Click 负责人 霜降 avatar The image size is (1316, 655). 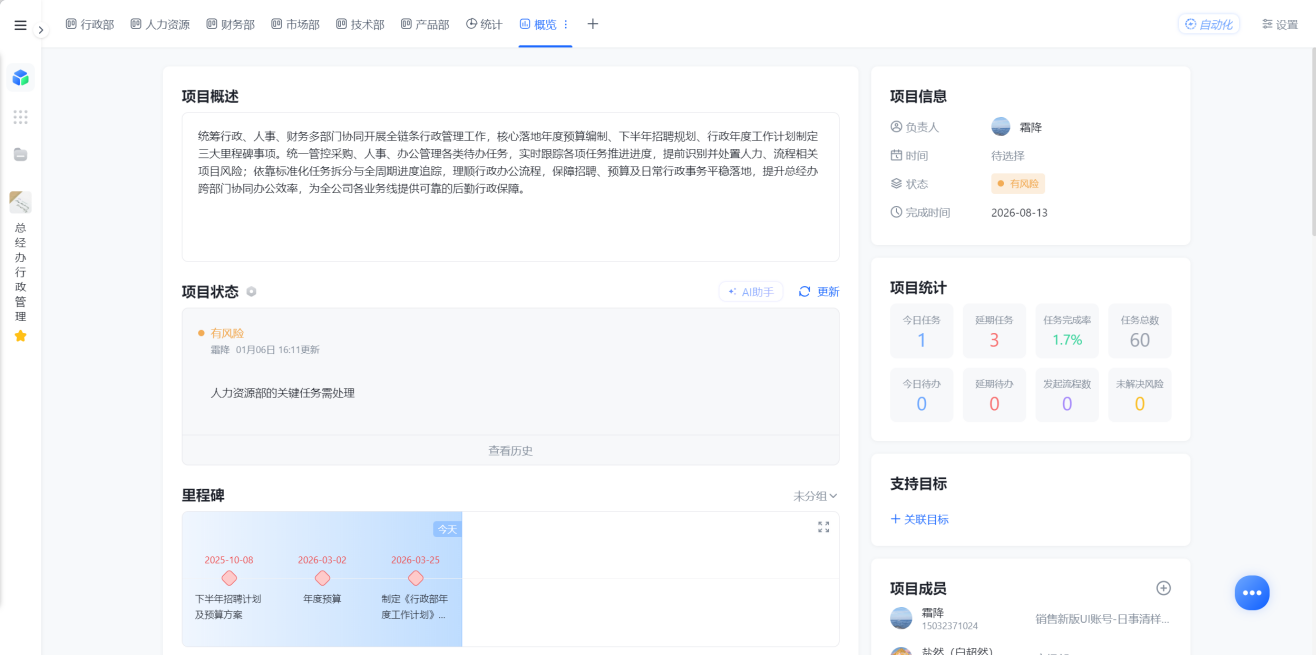(1001, 127)
